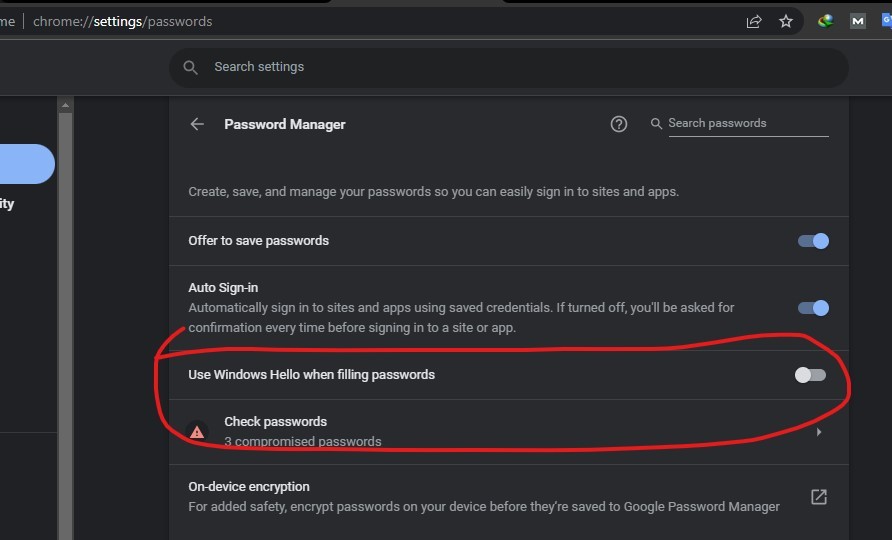
Task: Open the Internet Download Manager extension icon
Action: tap(826, 21)
